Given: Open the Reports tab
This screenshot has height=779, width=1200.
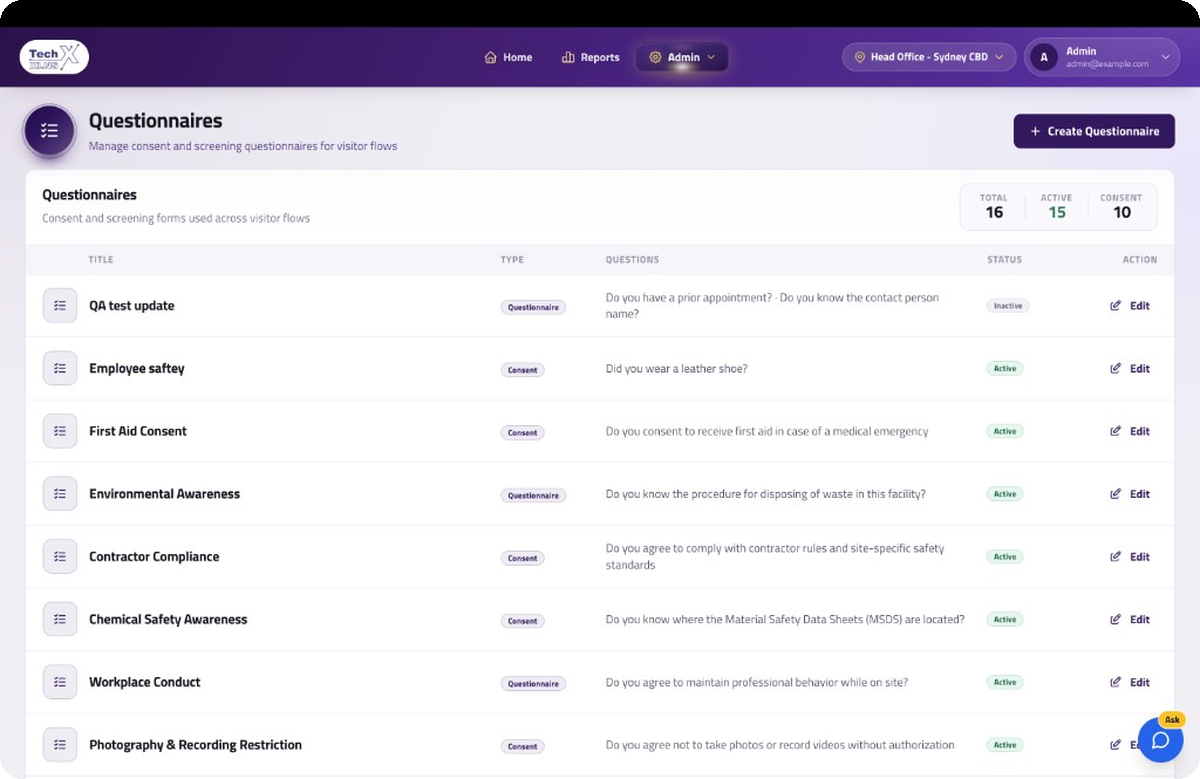Looking at the screenshot, I should pyautogui.click(x=591, y=57).
